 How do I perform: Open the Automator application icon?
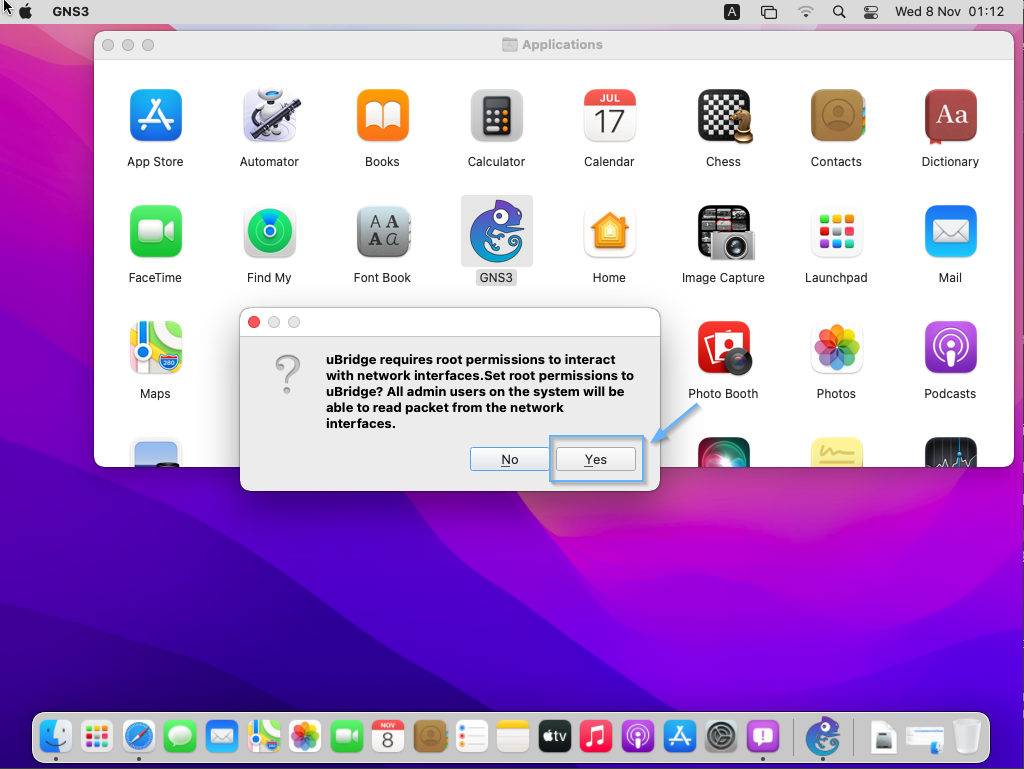[x=269, y=116]
